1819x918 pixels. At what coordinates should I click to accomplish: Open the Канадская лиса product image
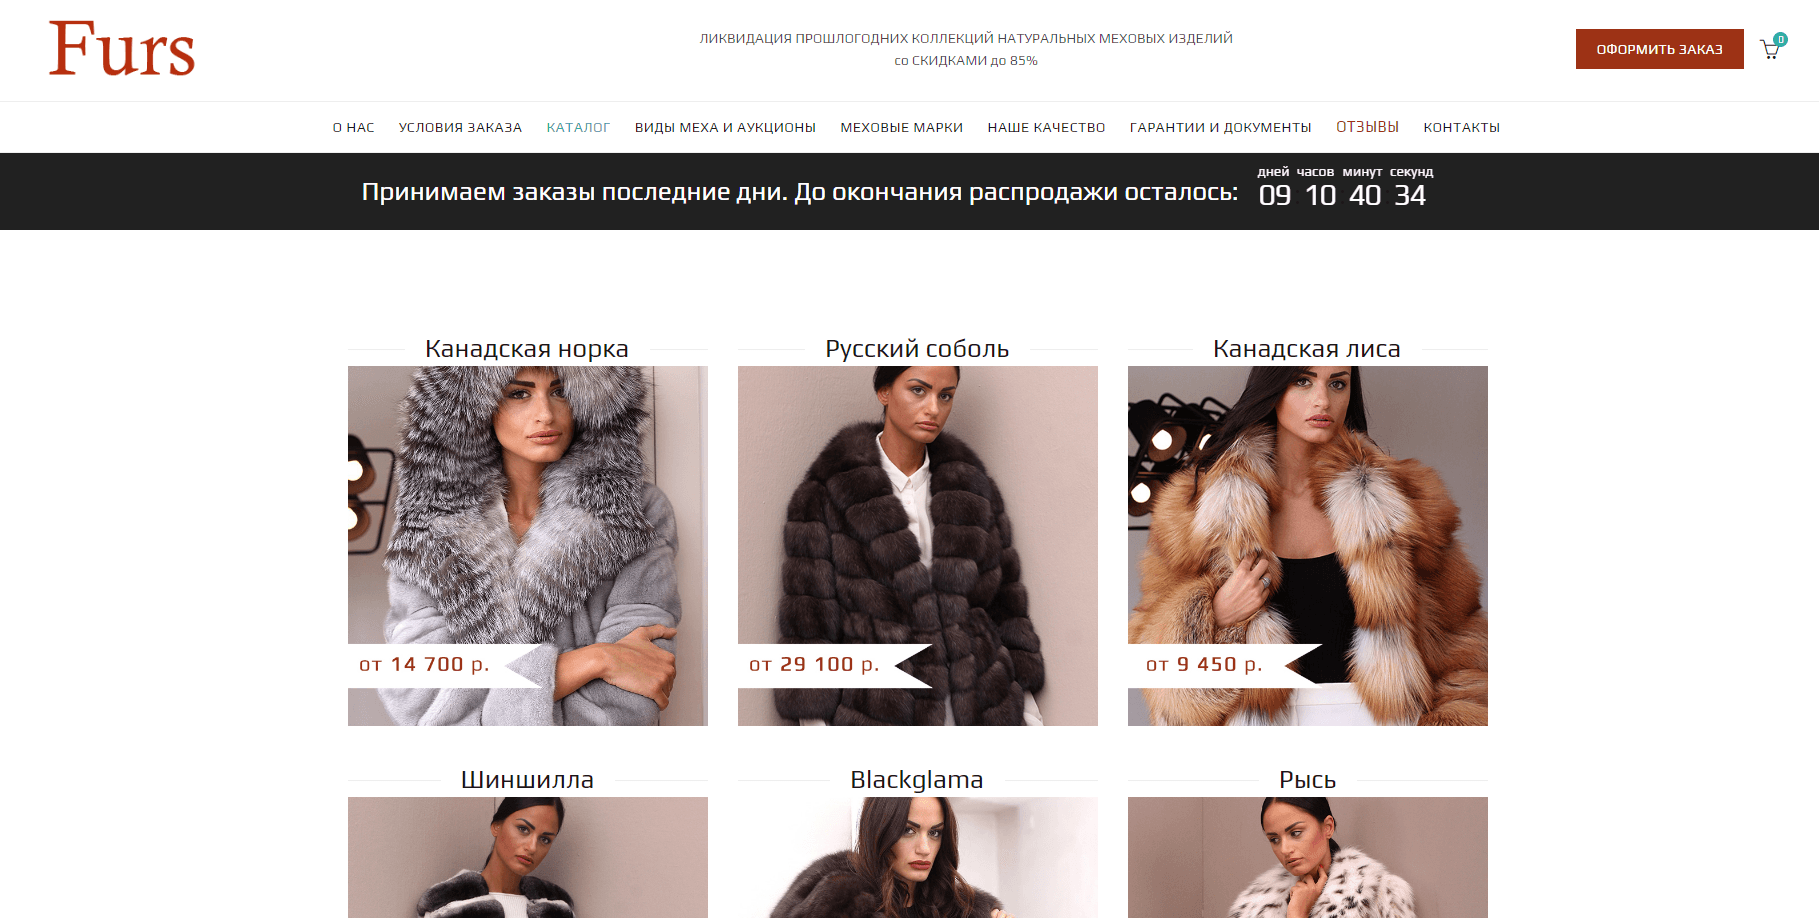1308,546
